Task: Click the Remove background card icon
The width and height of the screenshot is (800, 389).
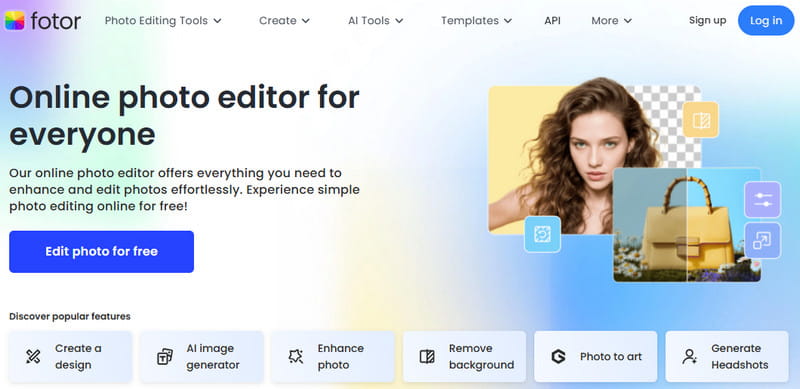Action: click(x=427, y=356)
